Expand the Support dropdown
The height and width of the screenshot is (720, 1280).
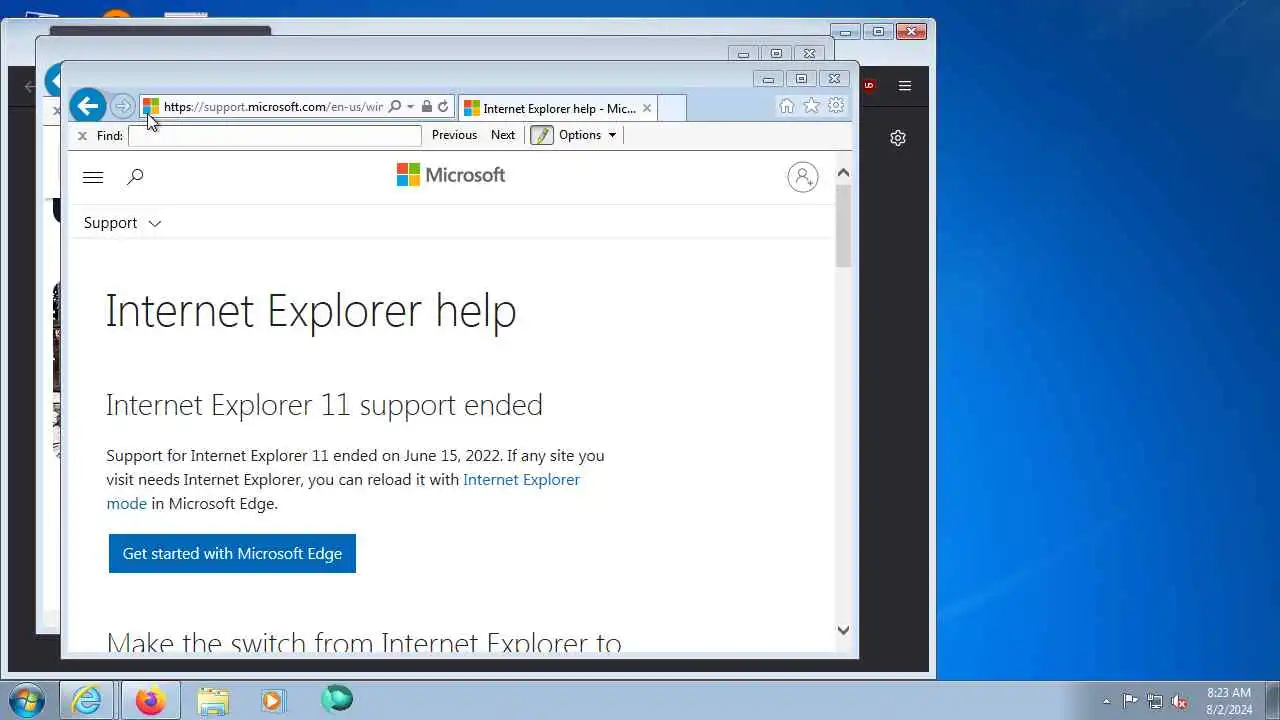click(122, 223)
